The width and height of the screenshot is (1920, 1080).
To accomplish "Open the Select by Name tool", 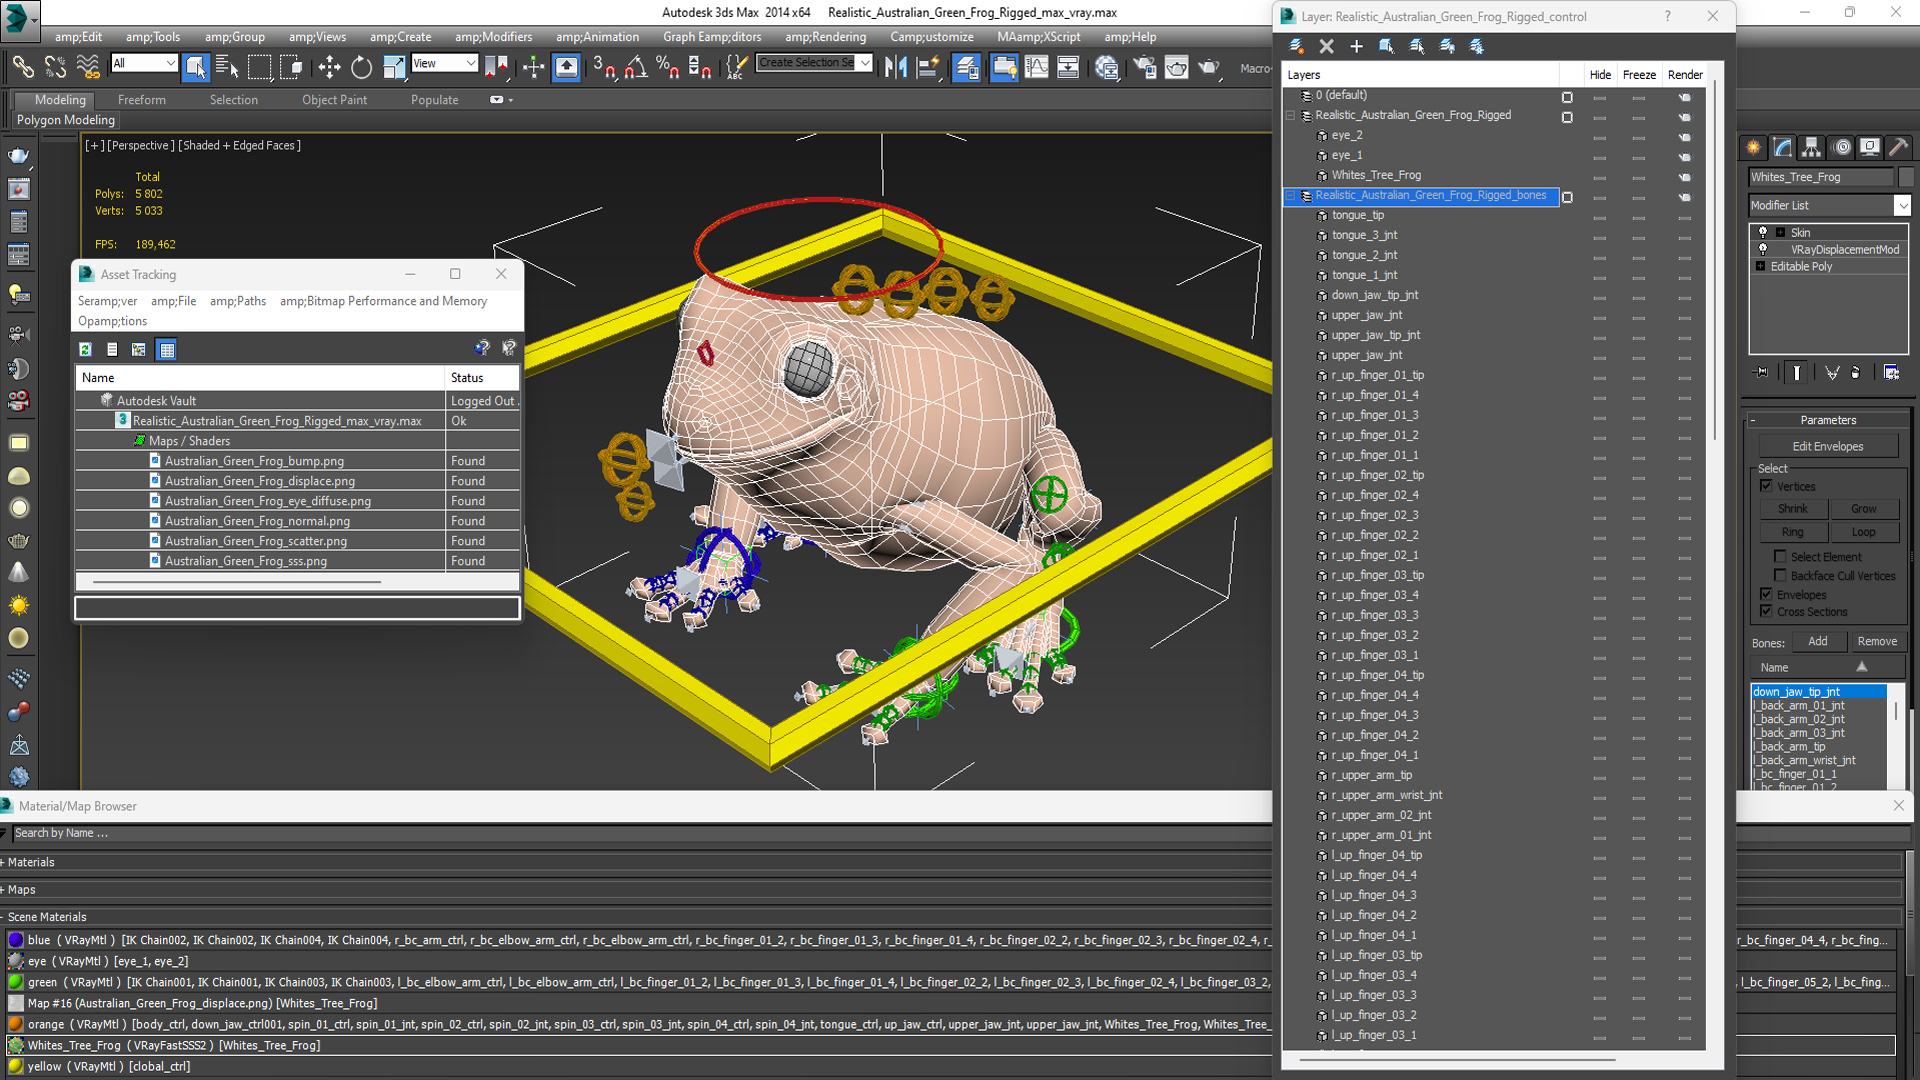I will (x=227, y=67).
